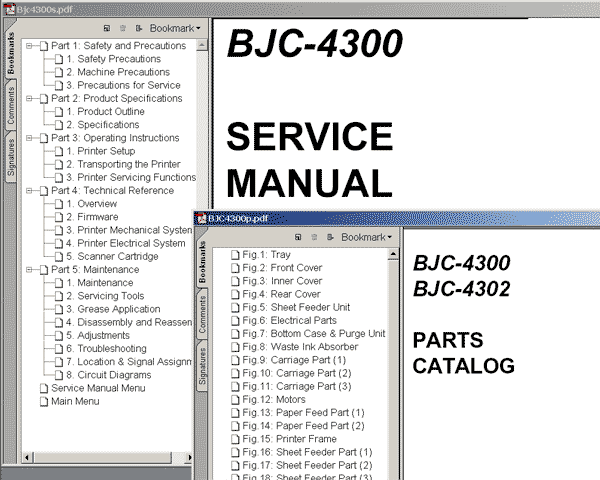Select Fig.8: Waste Ink Absorber bookmark
The image size is (600, 480).
[x=300, y=347]
